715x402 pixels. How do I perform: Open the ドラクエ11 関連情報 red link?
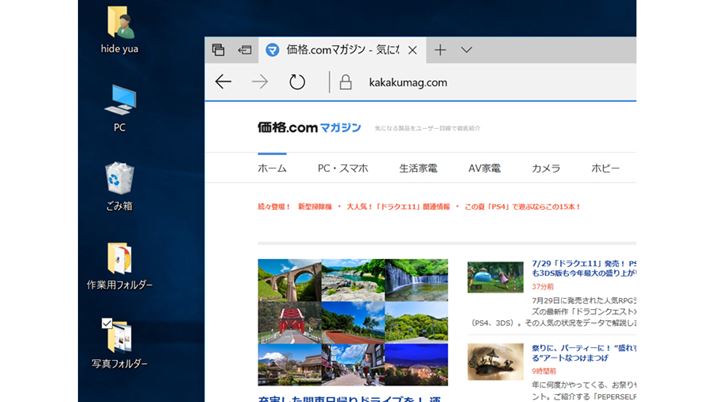tap(398, 206)
